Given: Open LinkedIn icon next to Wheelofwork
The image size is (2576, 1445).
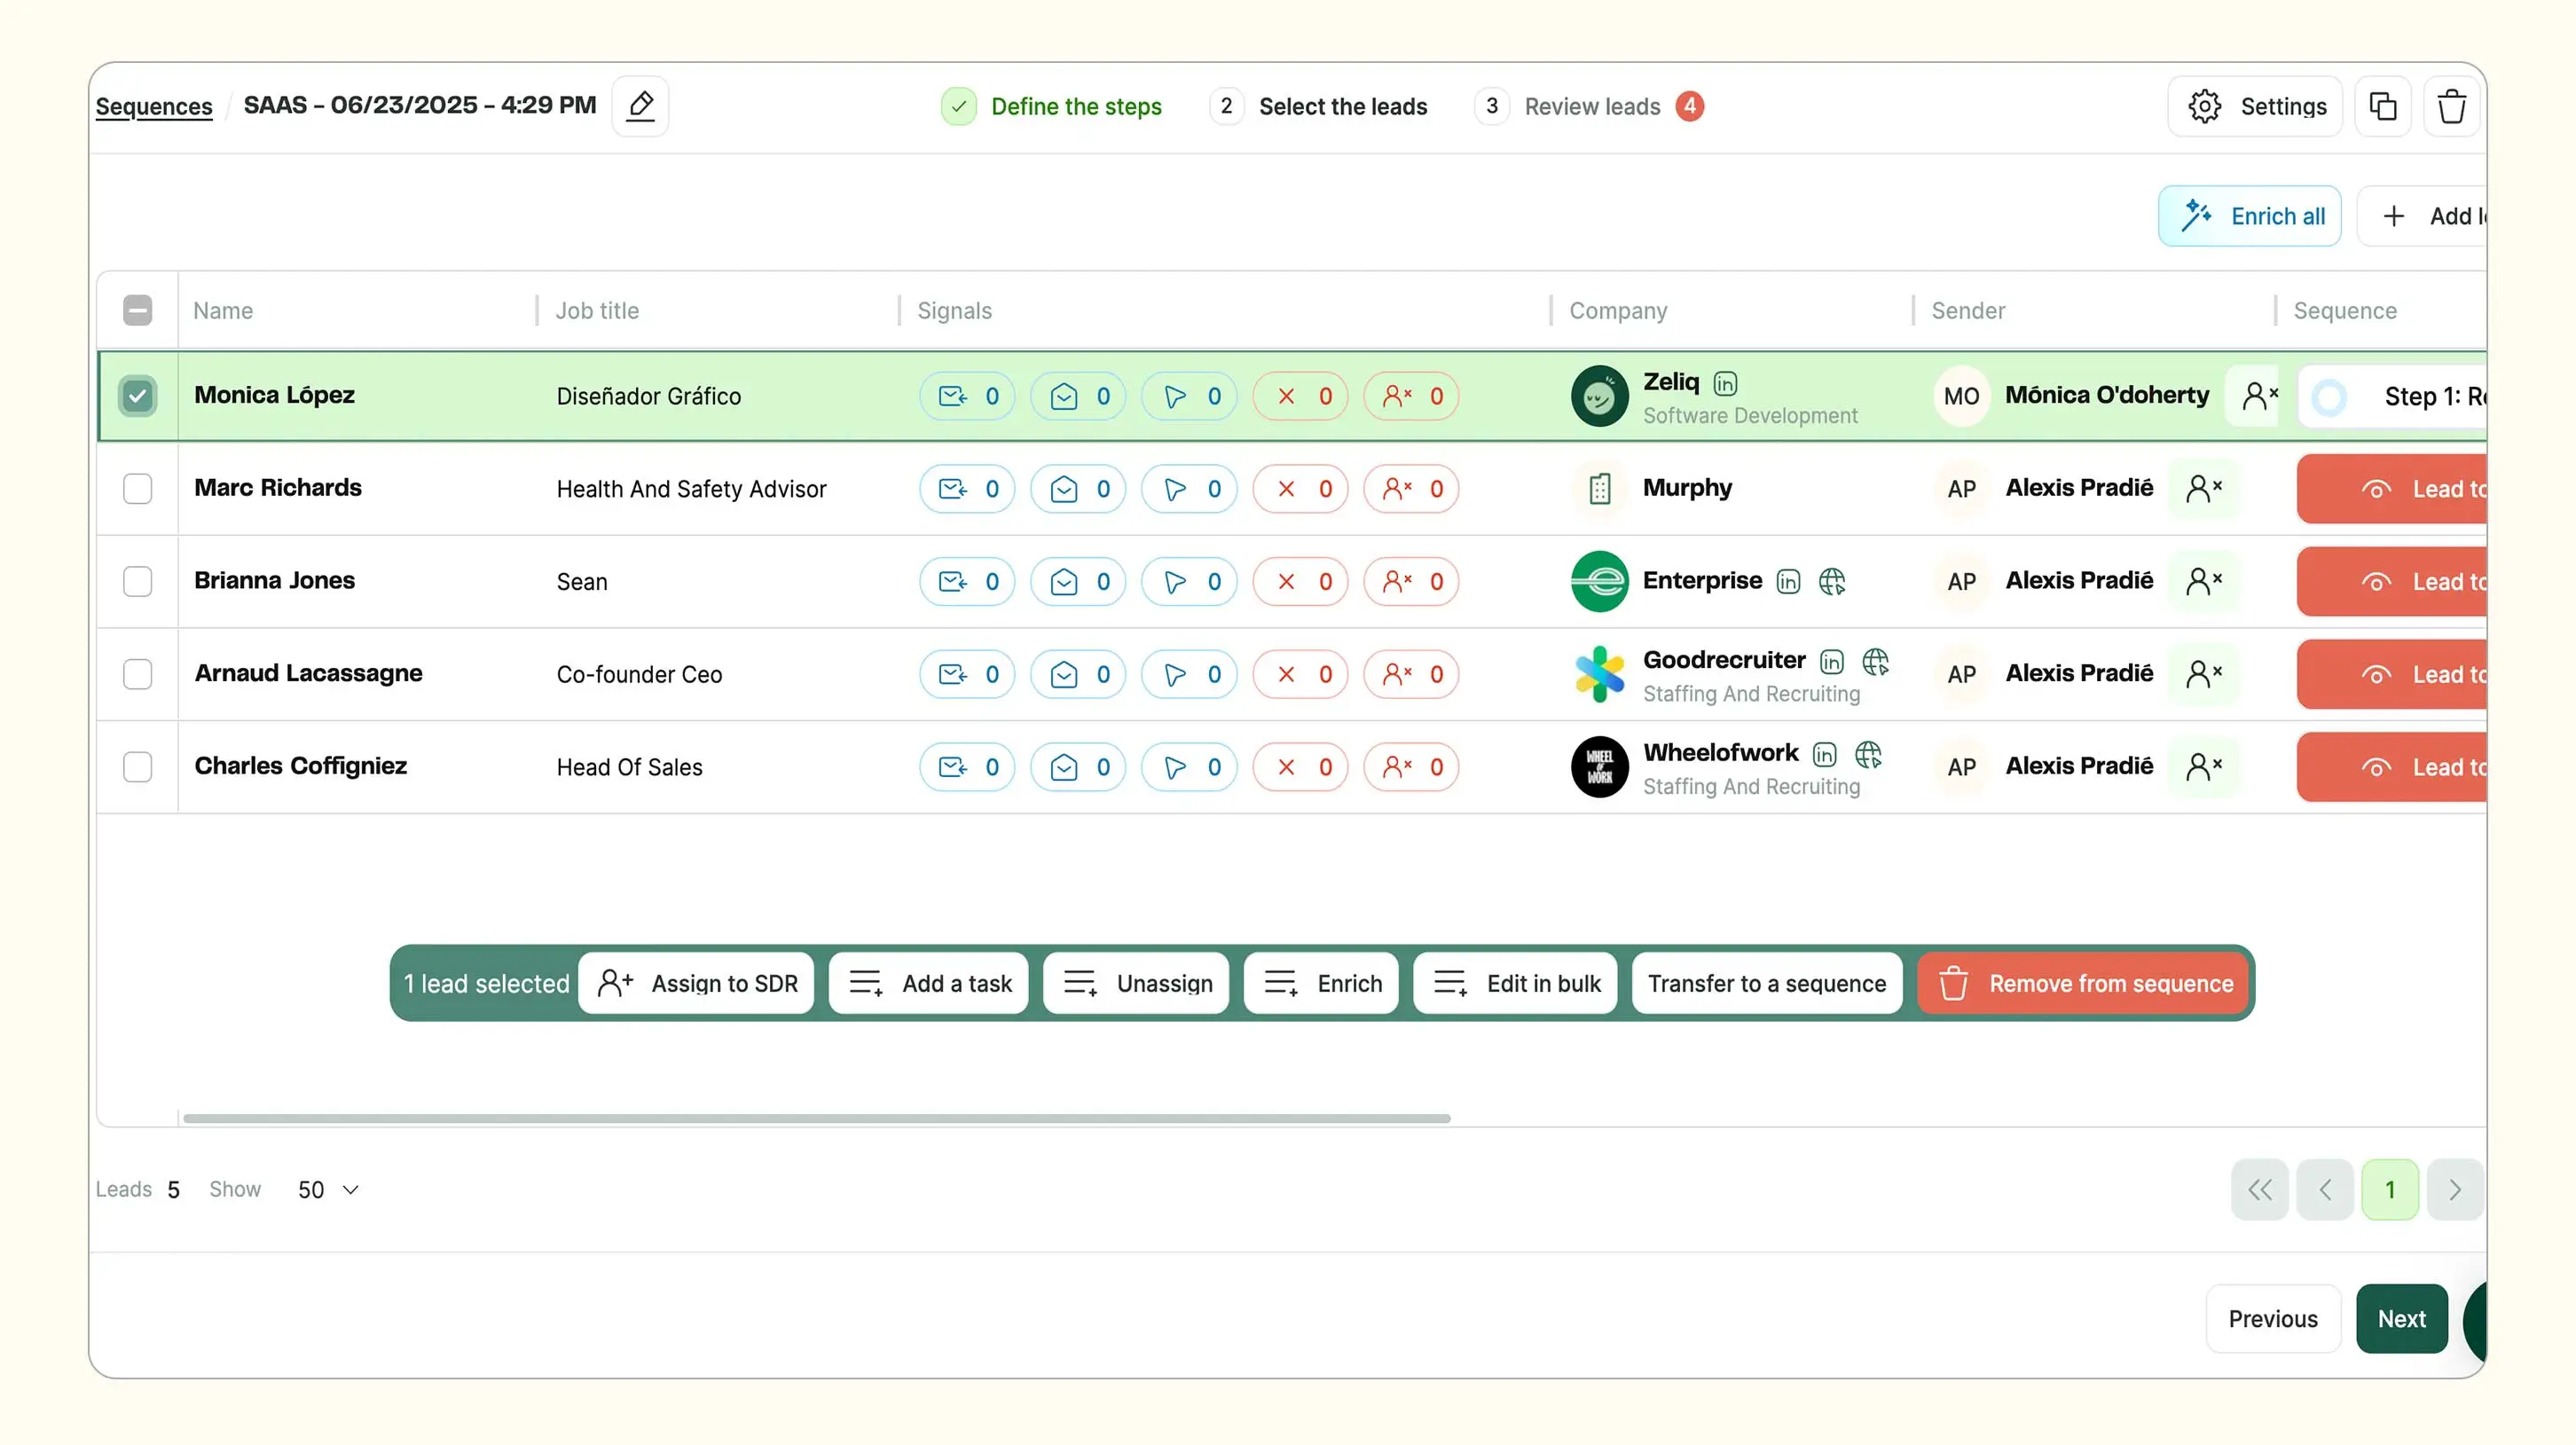Looking at the screenshot, I should pos(1824,754).
